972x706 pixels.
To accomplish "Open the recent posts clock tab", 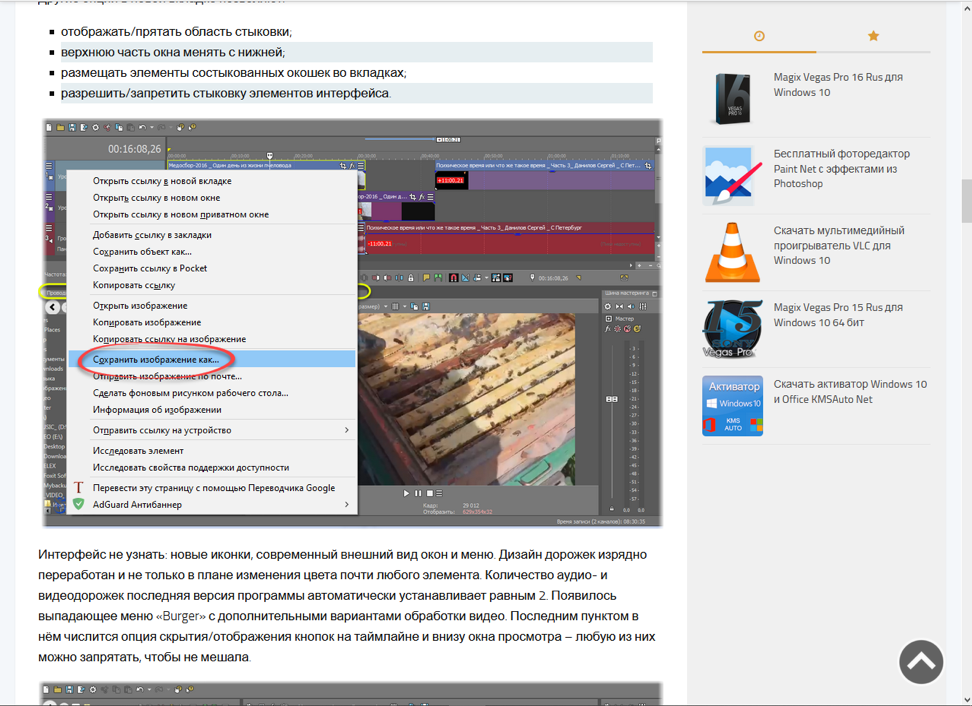I will (x=759, y=36).
